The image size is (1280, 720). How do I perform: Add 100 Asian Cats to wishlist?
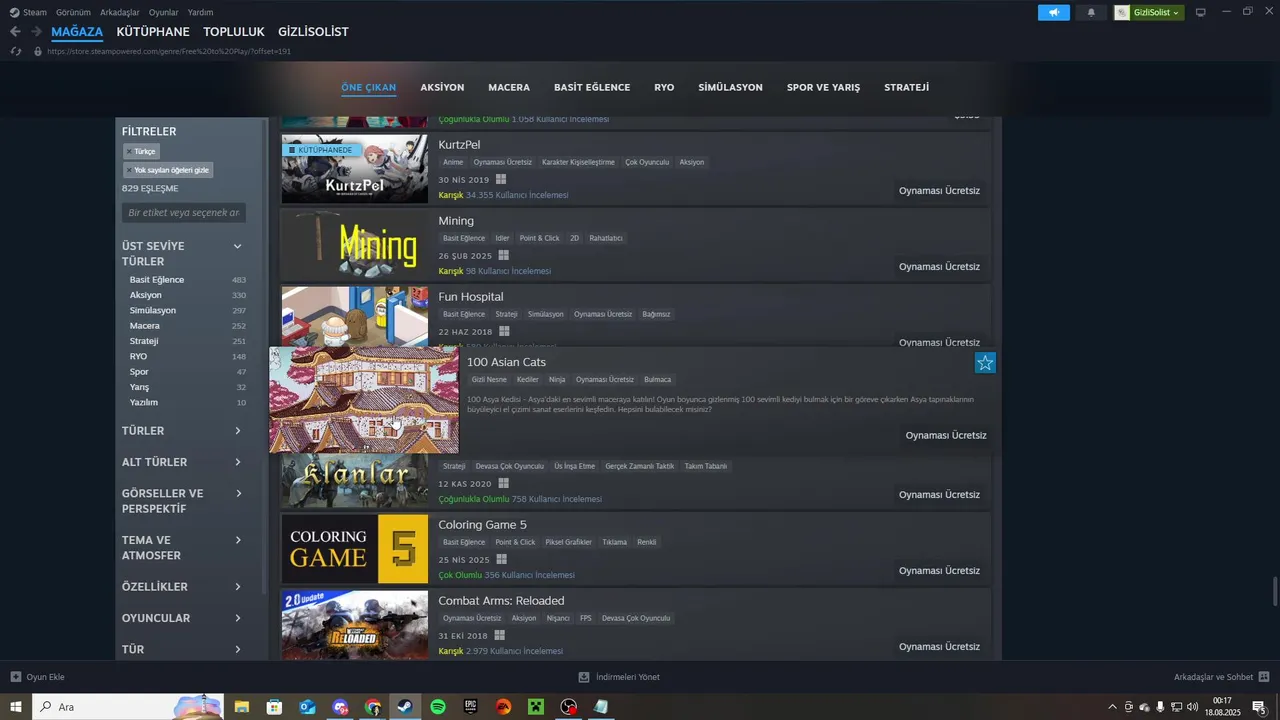(985, 363)
